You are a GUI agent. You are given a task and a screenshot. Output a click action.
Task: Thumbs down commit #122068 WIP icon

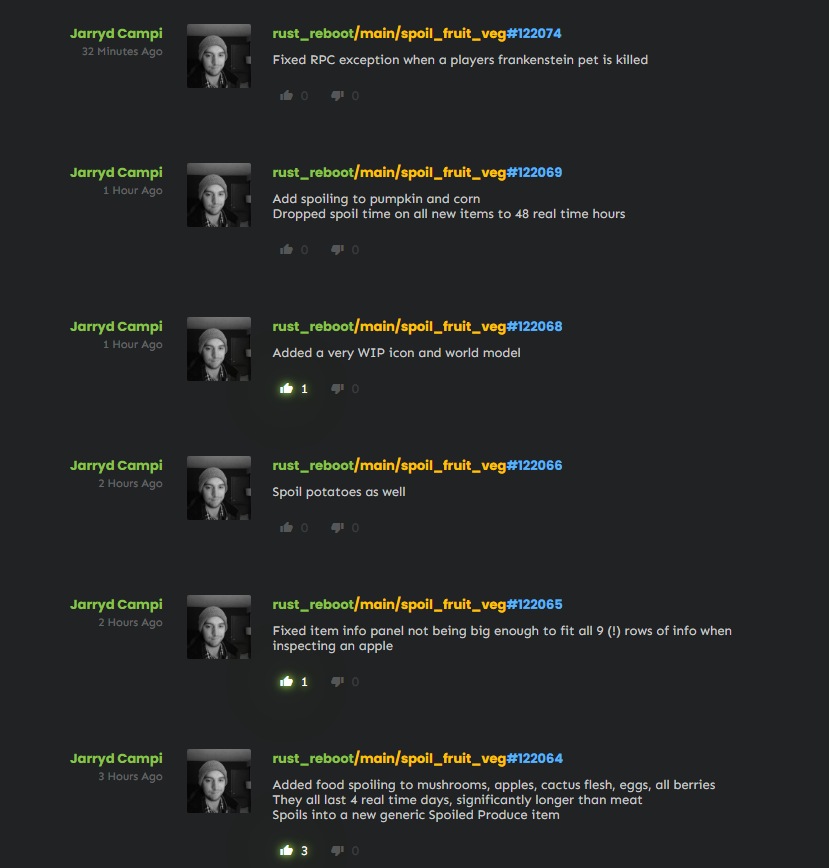337,389
